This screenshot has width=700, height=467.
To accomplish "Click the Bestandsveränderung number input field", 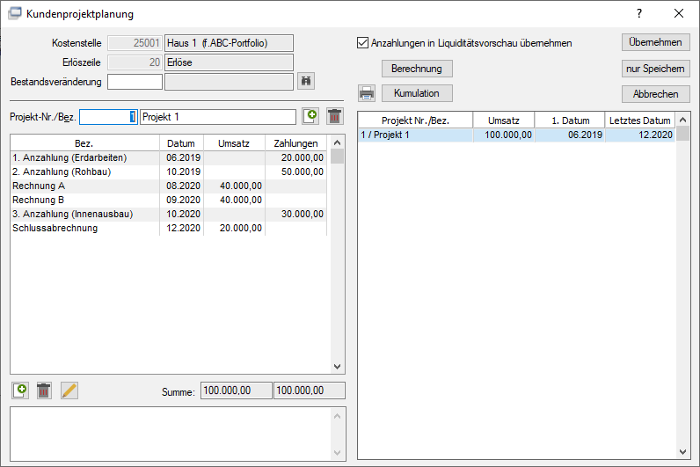I will point(135,82).
